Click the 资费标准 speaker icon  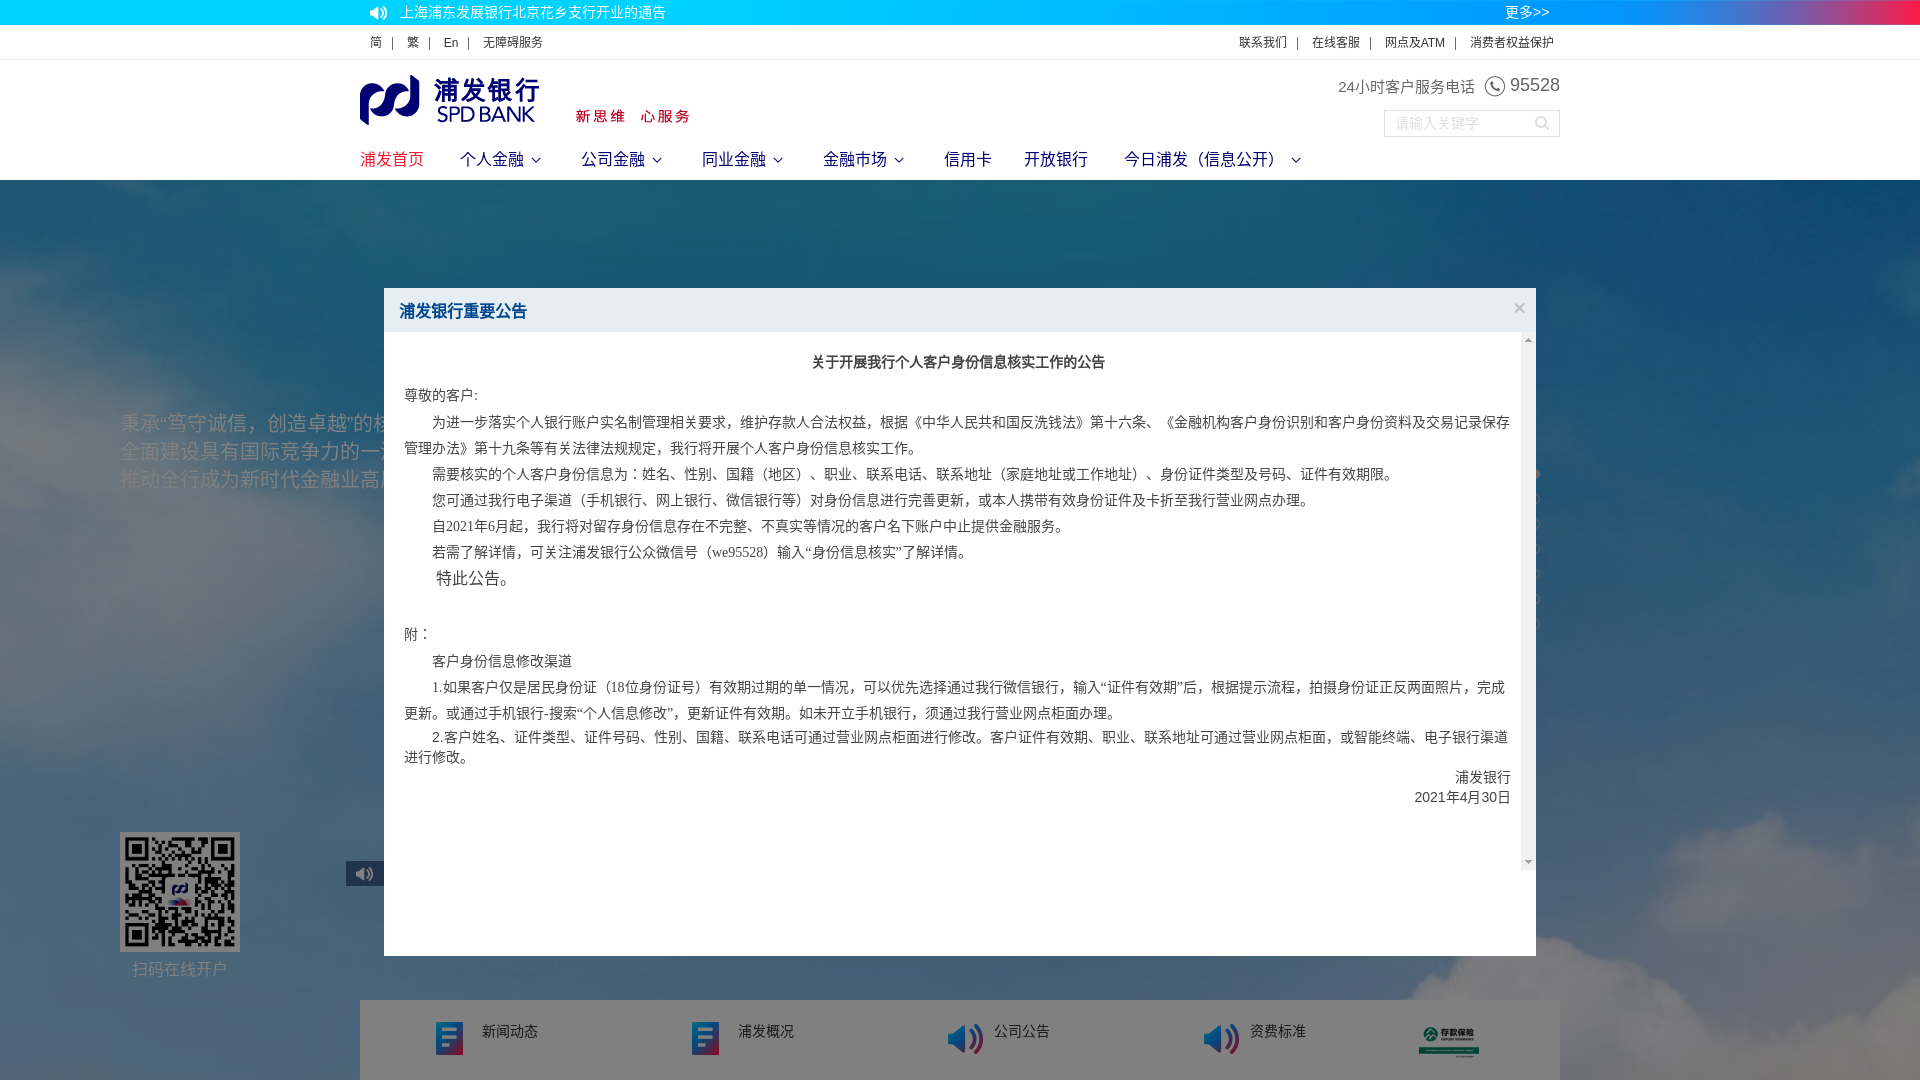click(x=1221, y=1039)
